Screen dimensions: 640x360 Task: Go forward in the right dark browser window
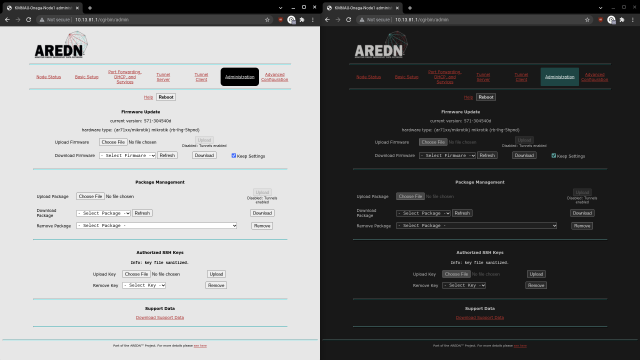[x=338, y=20]
